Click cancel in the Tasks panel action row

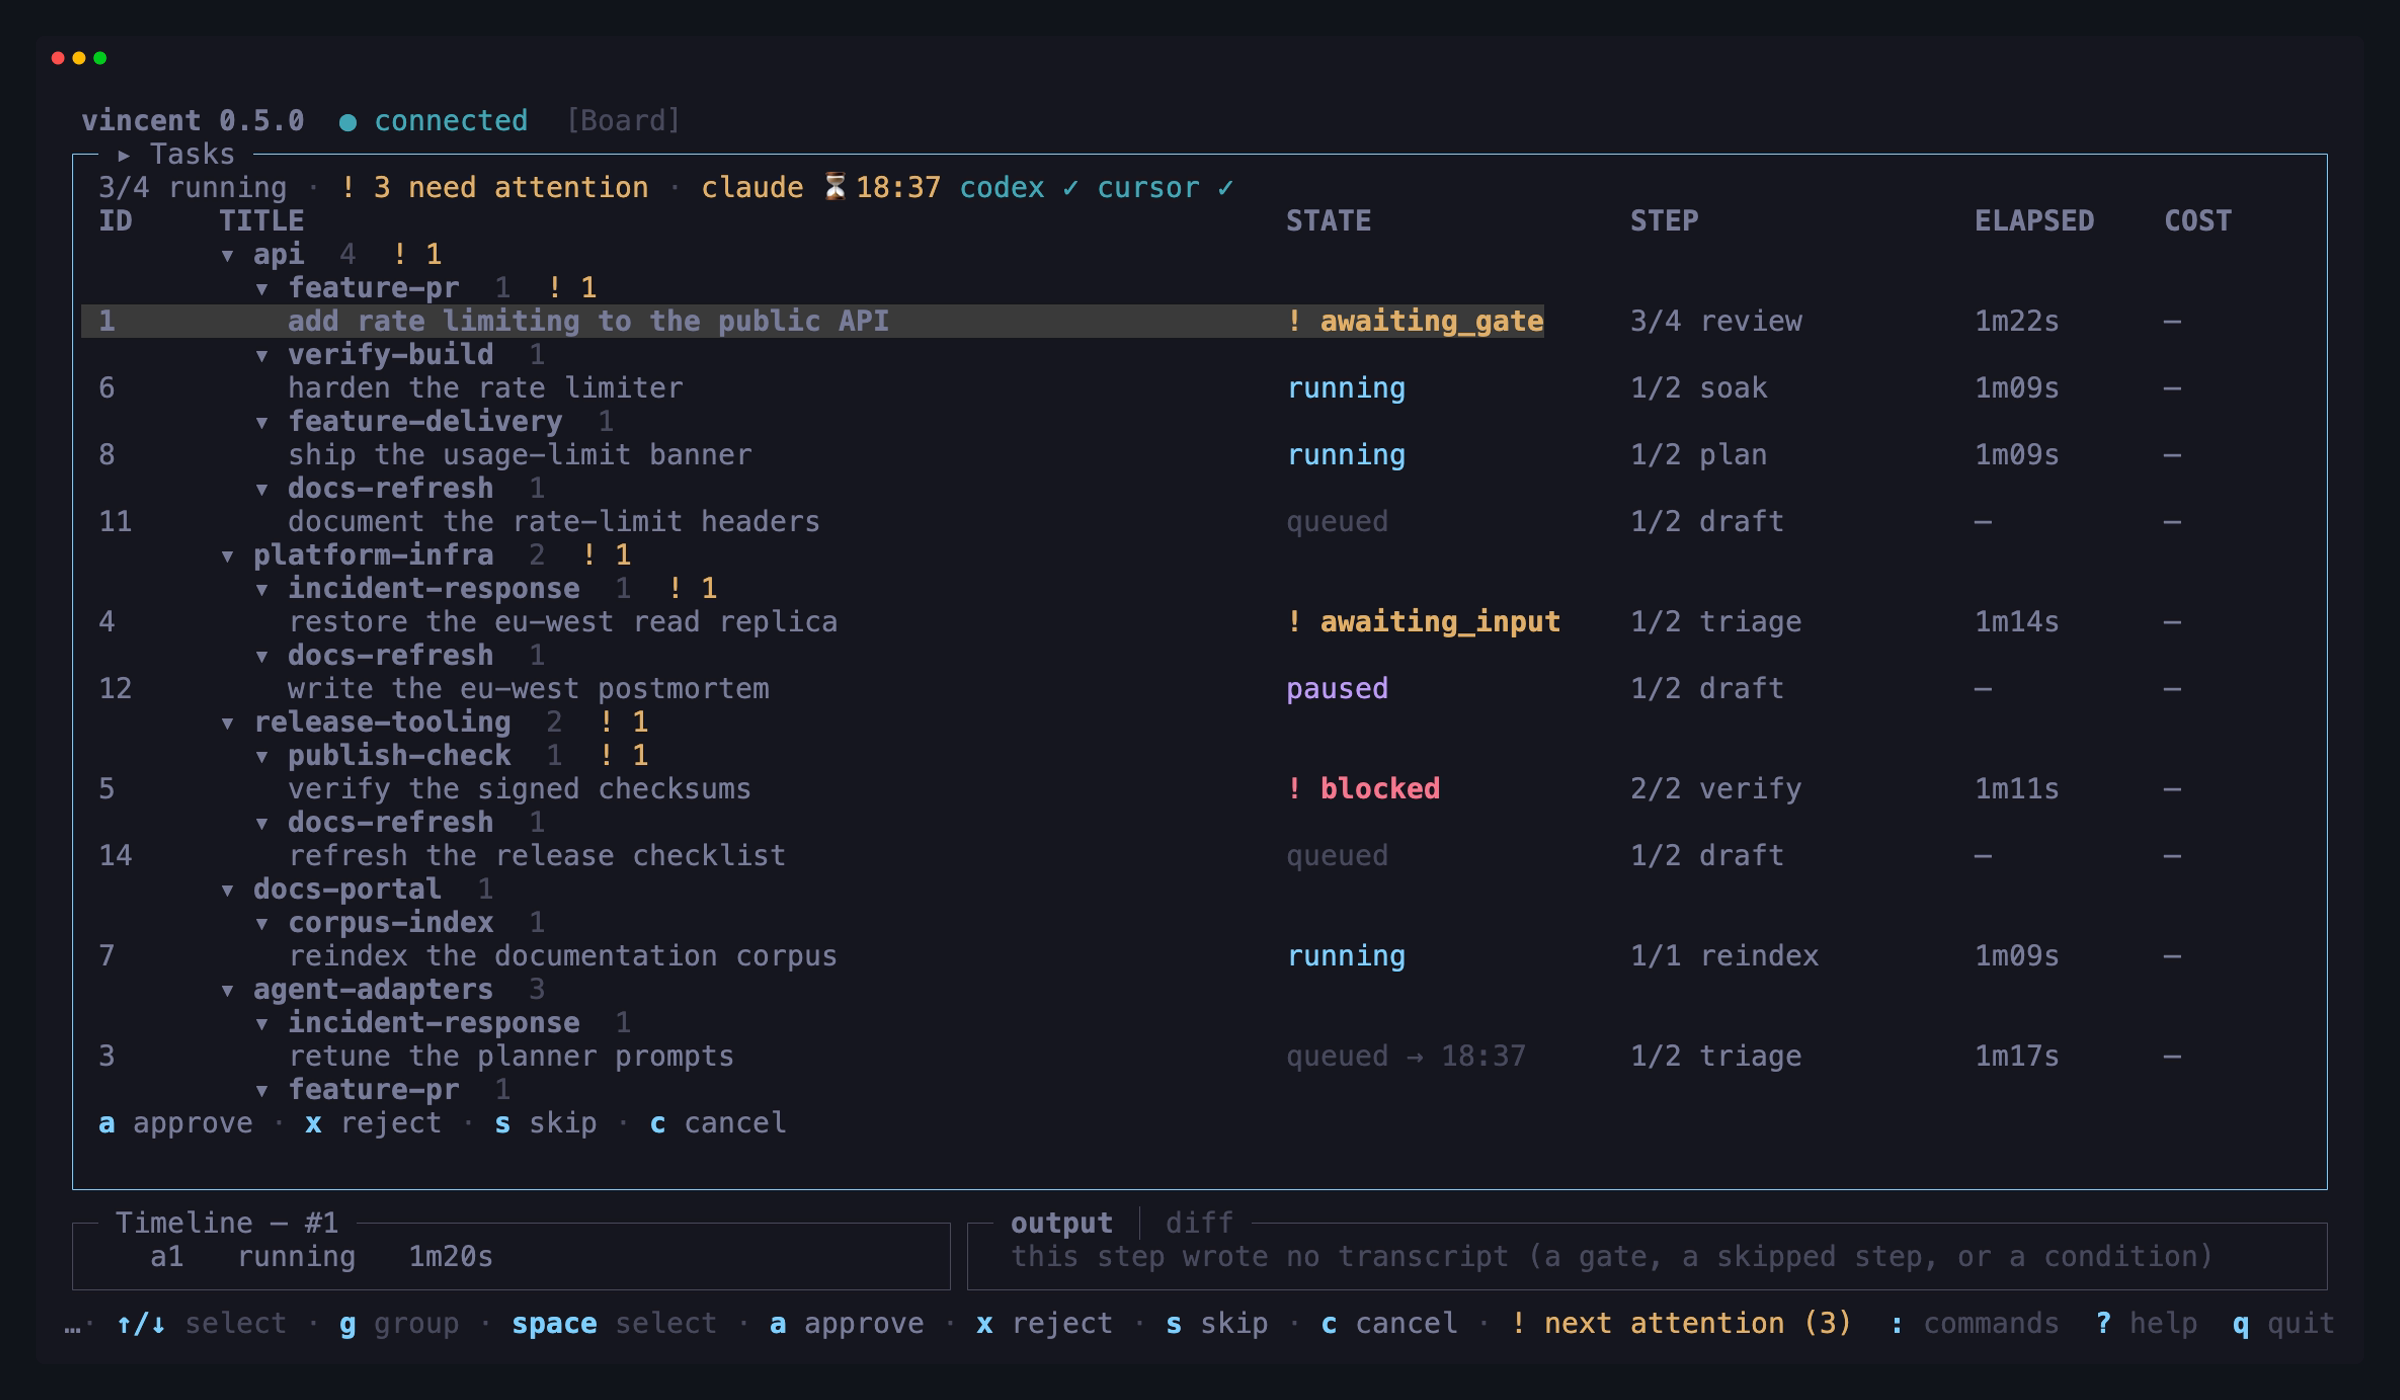(718, 1123)
